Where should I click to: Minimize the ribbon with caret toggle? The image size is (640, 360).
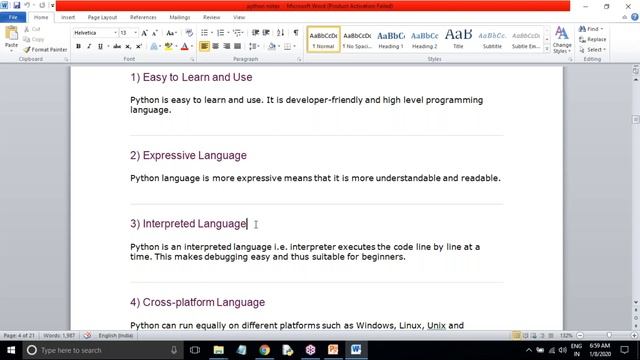tap(624, 17)
